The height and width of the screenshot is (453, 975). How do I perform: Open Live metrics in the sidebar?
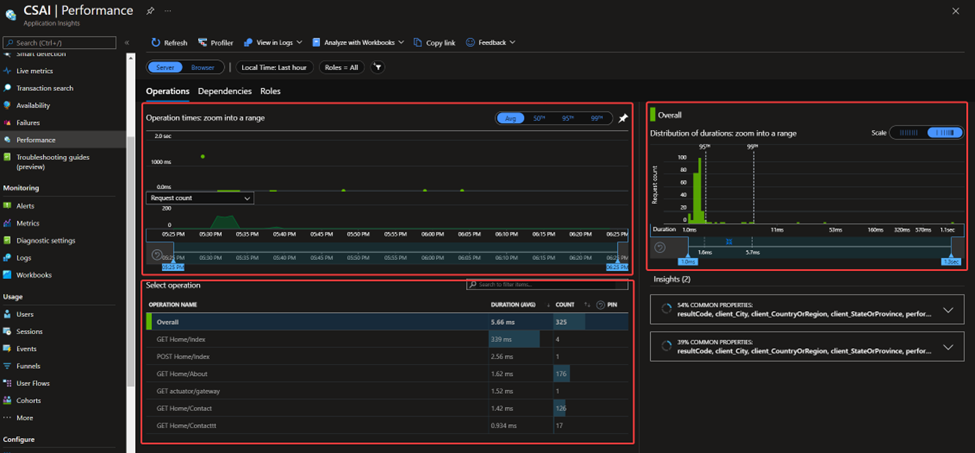tap(35, 71)
